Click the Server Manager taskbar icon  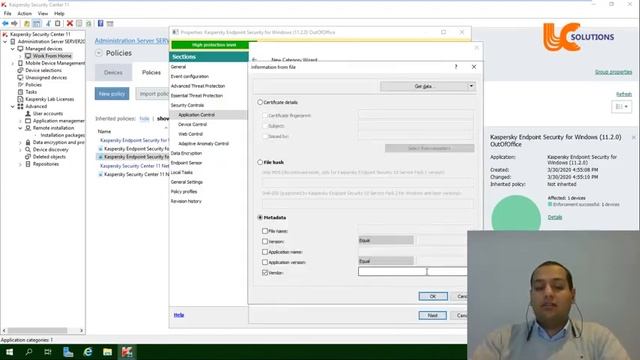(68, 352)
